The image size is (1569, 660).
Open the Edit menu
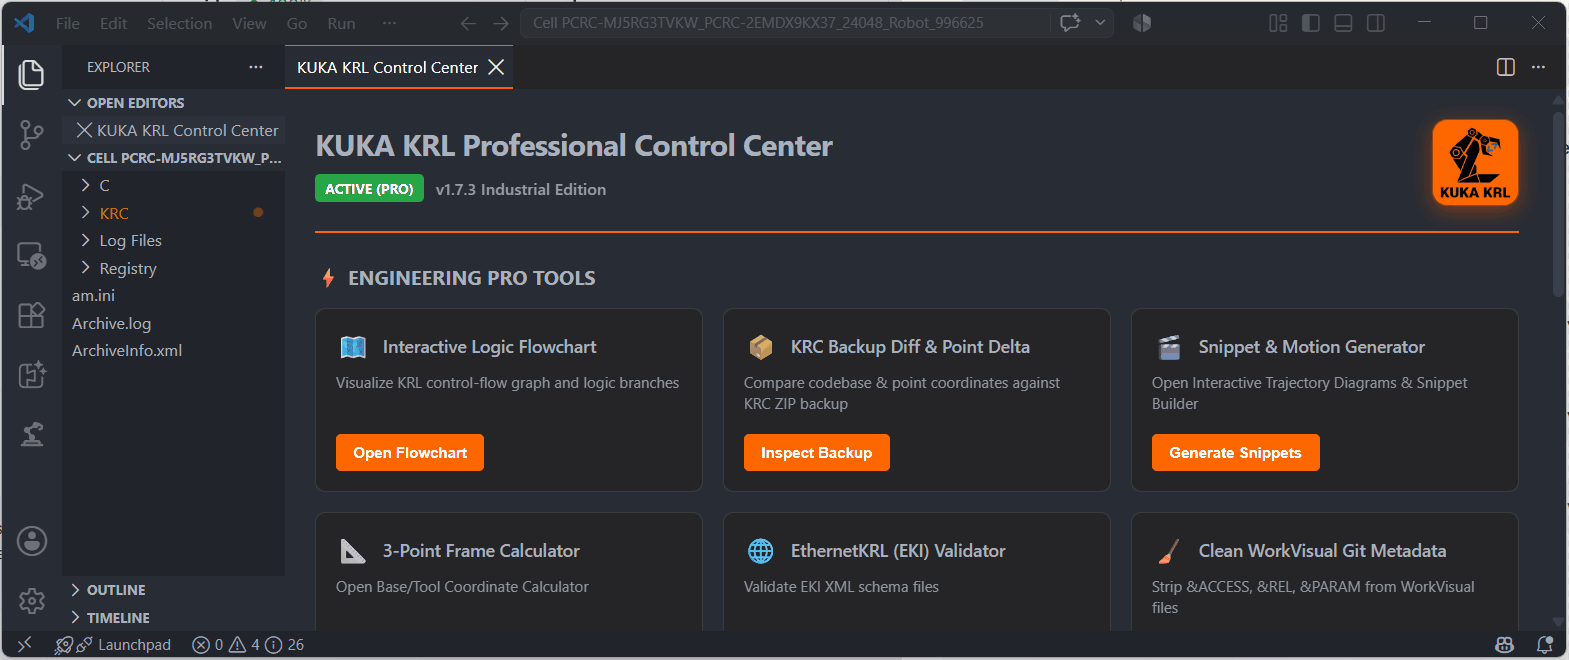click(113, 23)
